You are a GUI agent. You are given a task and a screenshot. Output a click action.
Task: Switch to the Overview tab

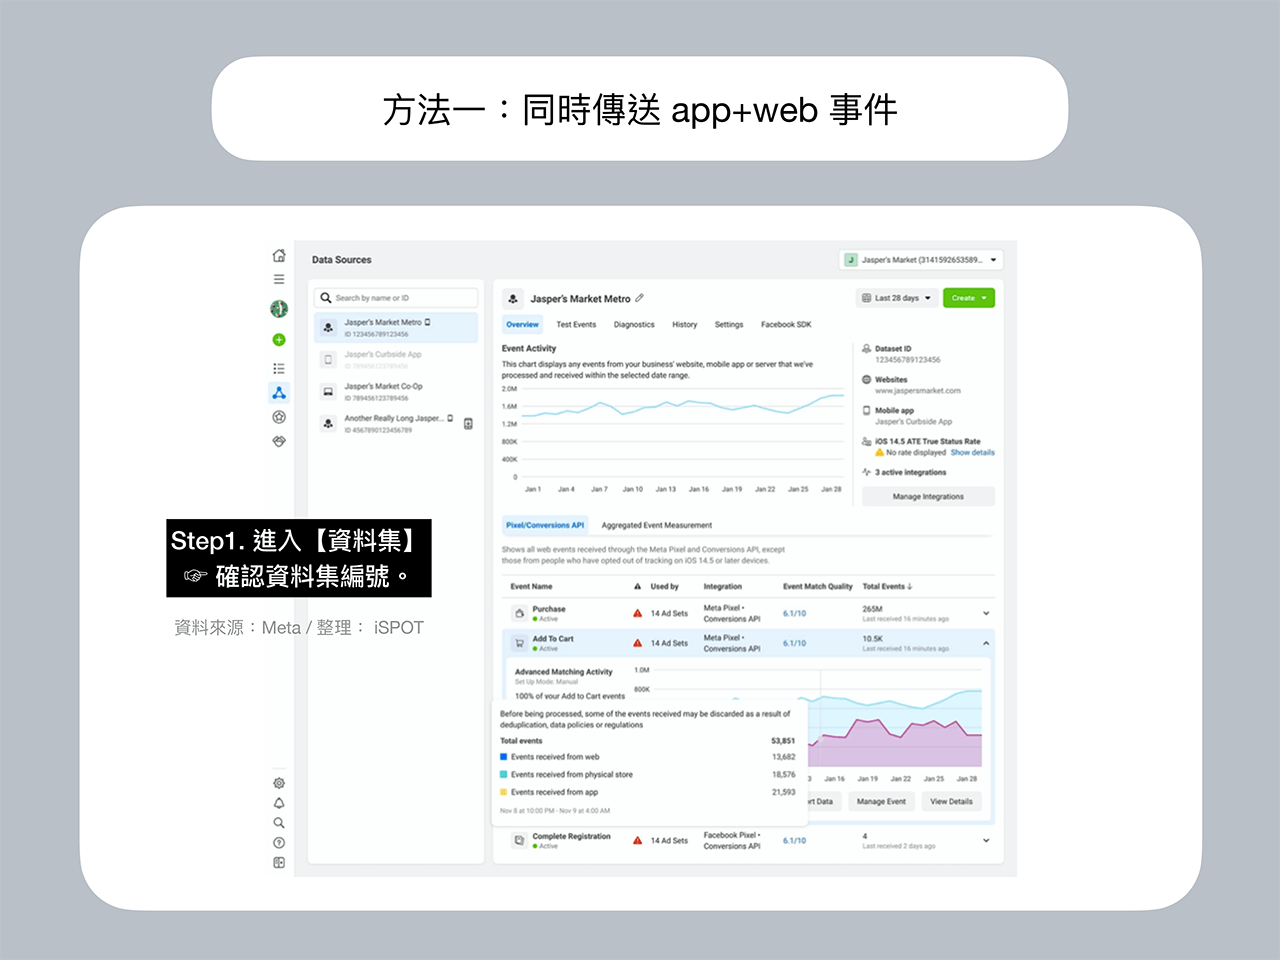[x=522, y=325]
